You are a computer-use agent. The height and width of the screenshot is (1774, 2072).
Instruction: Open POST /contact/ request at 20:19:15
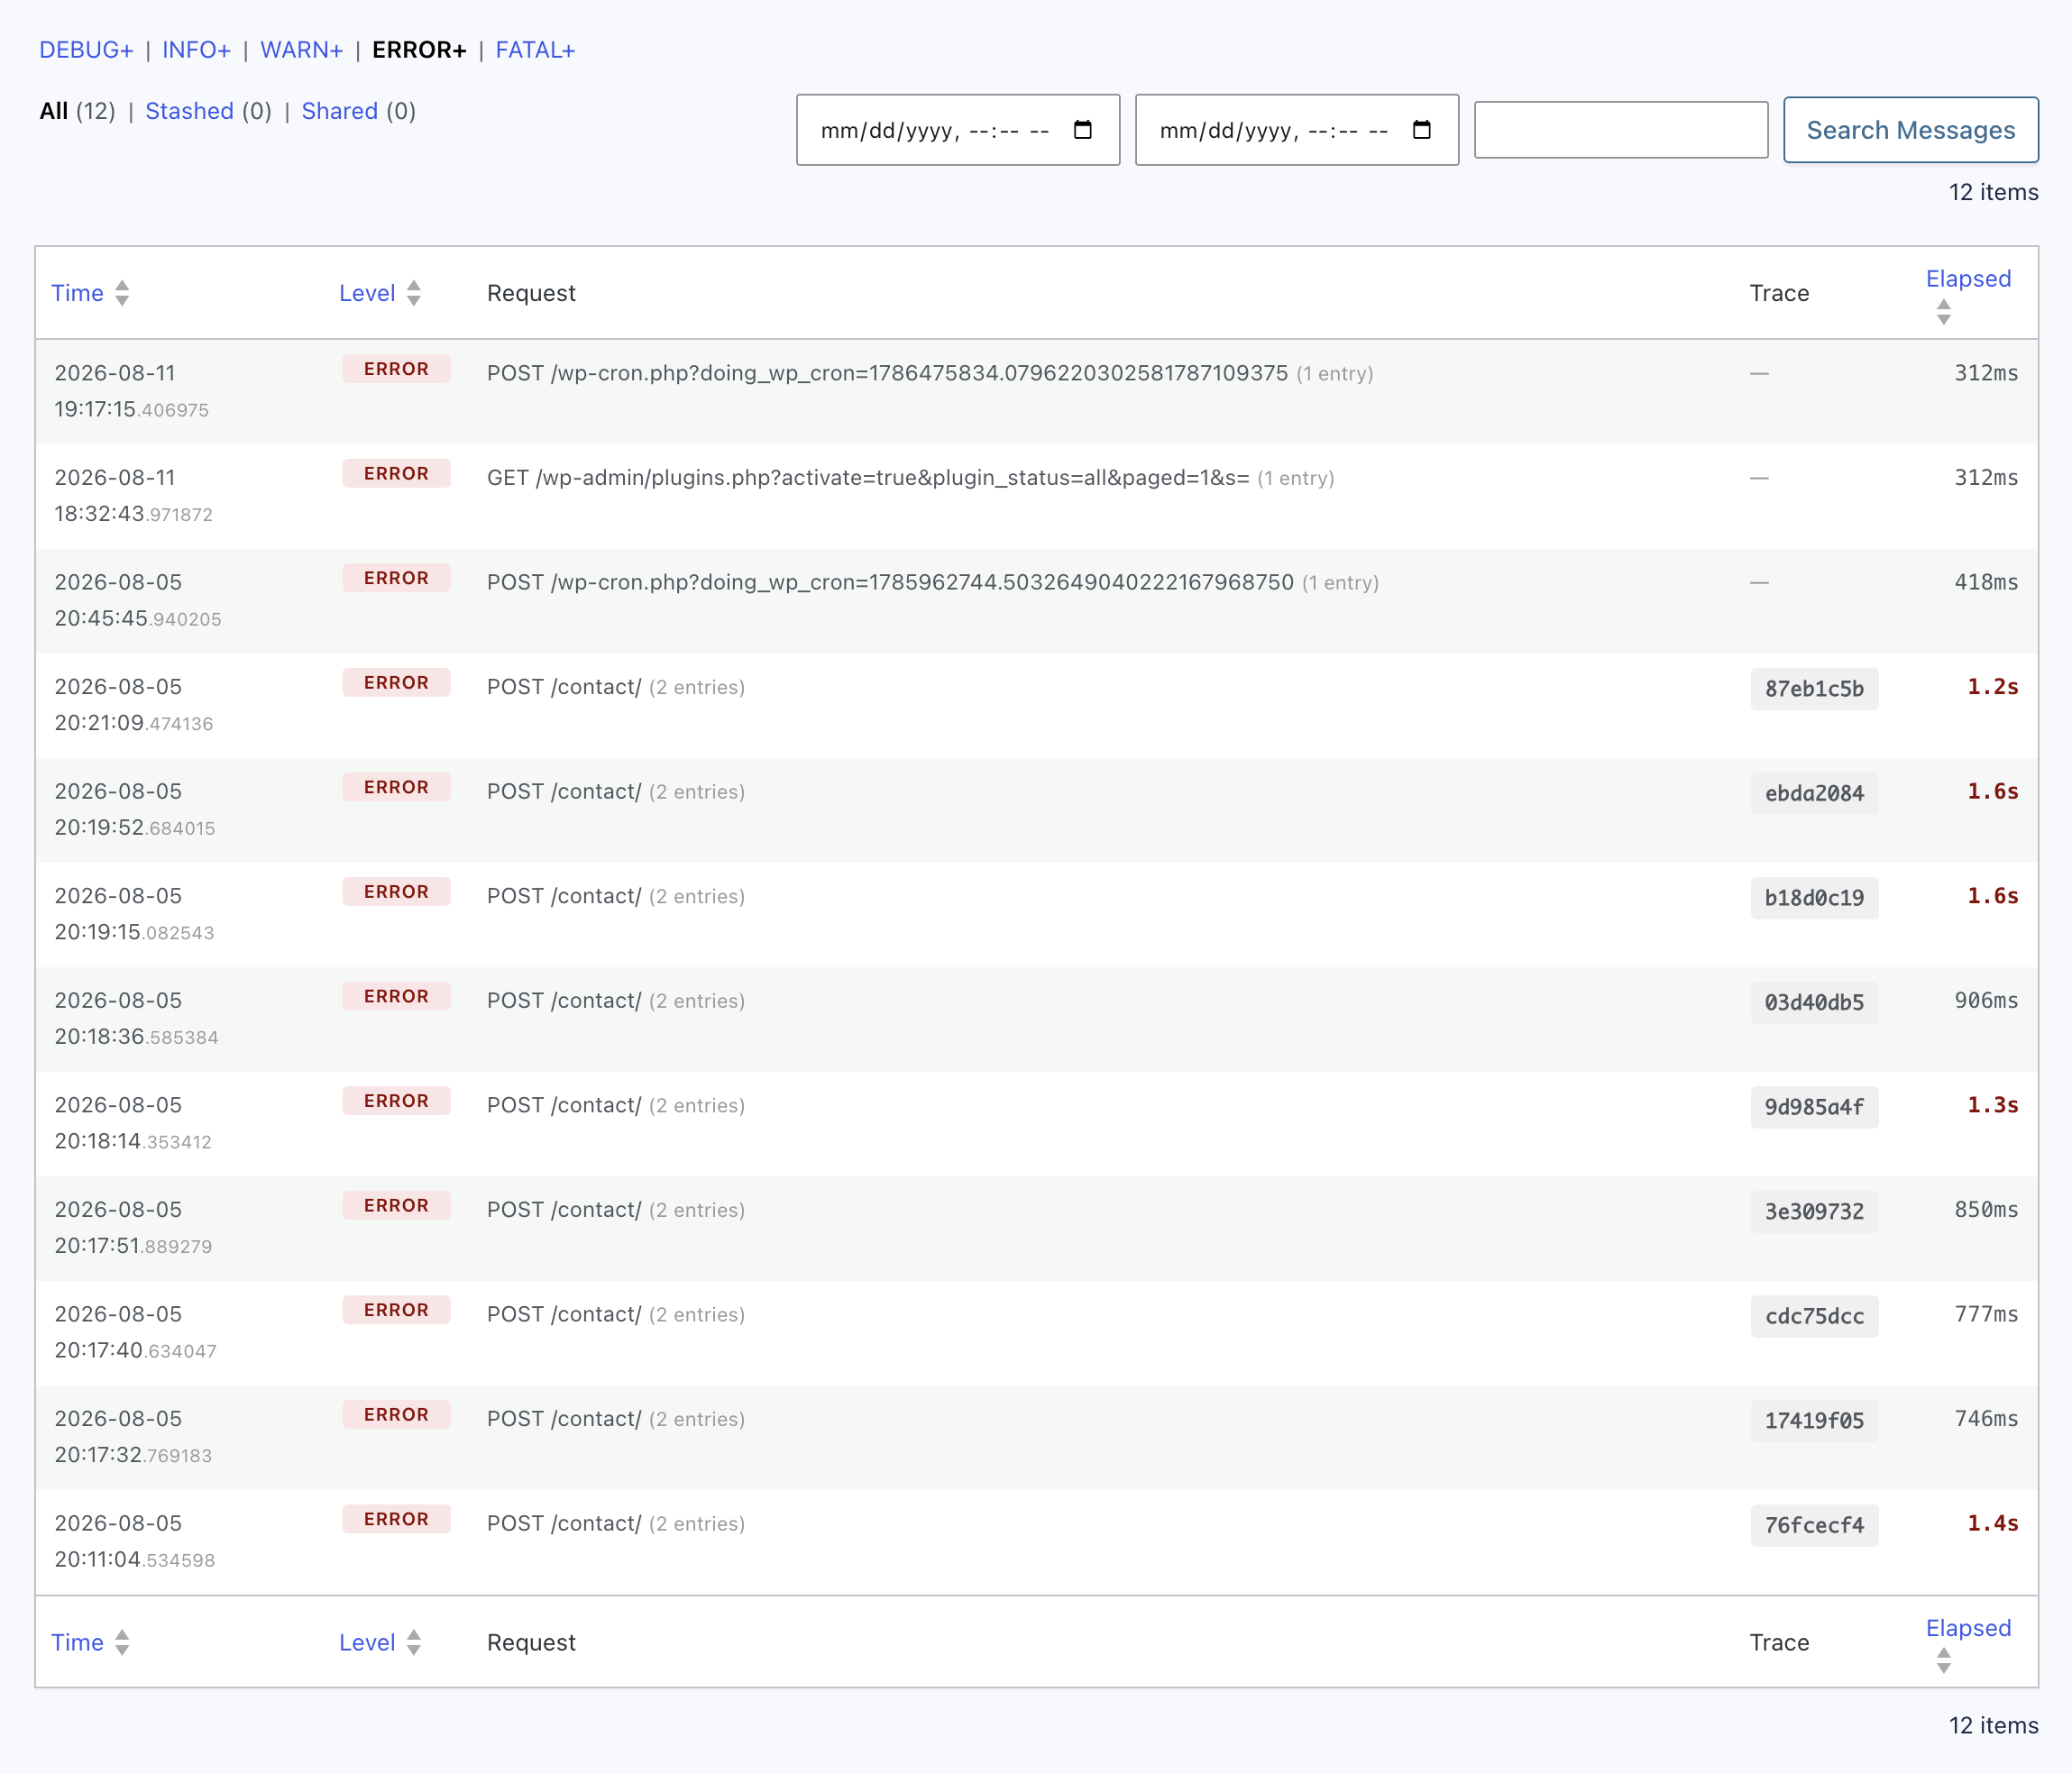point(564,896)
